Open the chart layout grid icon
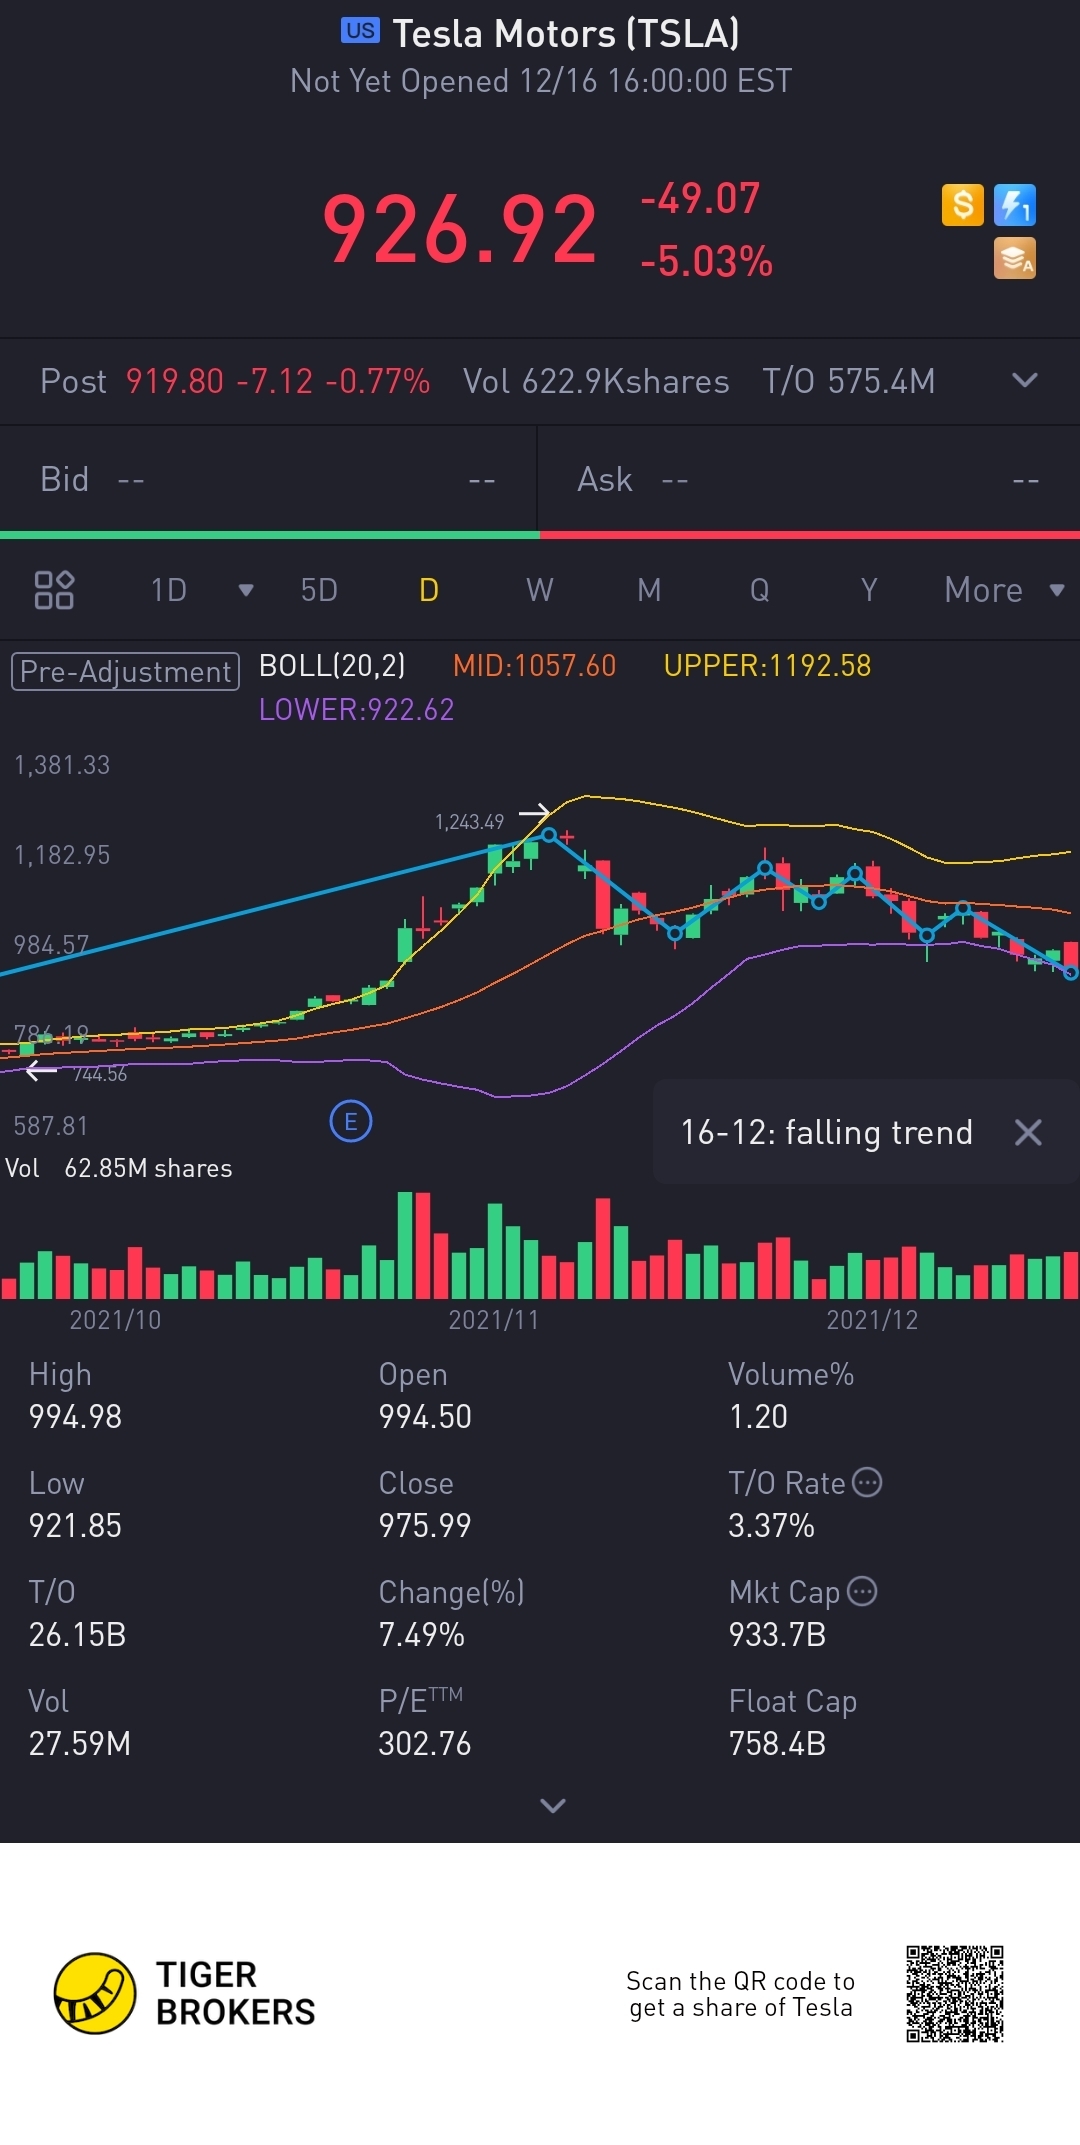This screenshot has height=2145, width=1080. tap(54, 590)
